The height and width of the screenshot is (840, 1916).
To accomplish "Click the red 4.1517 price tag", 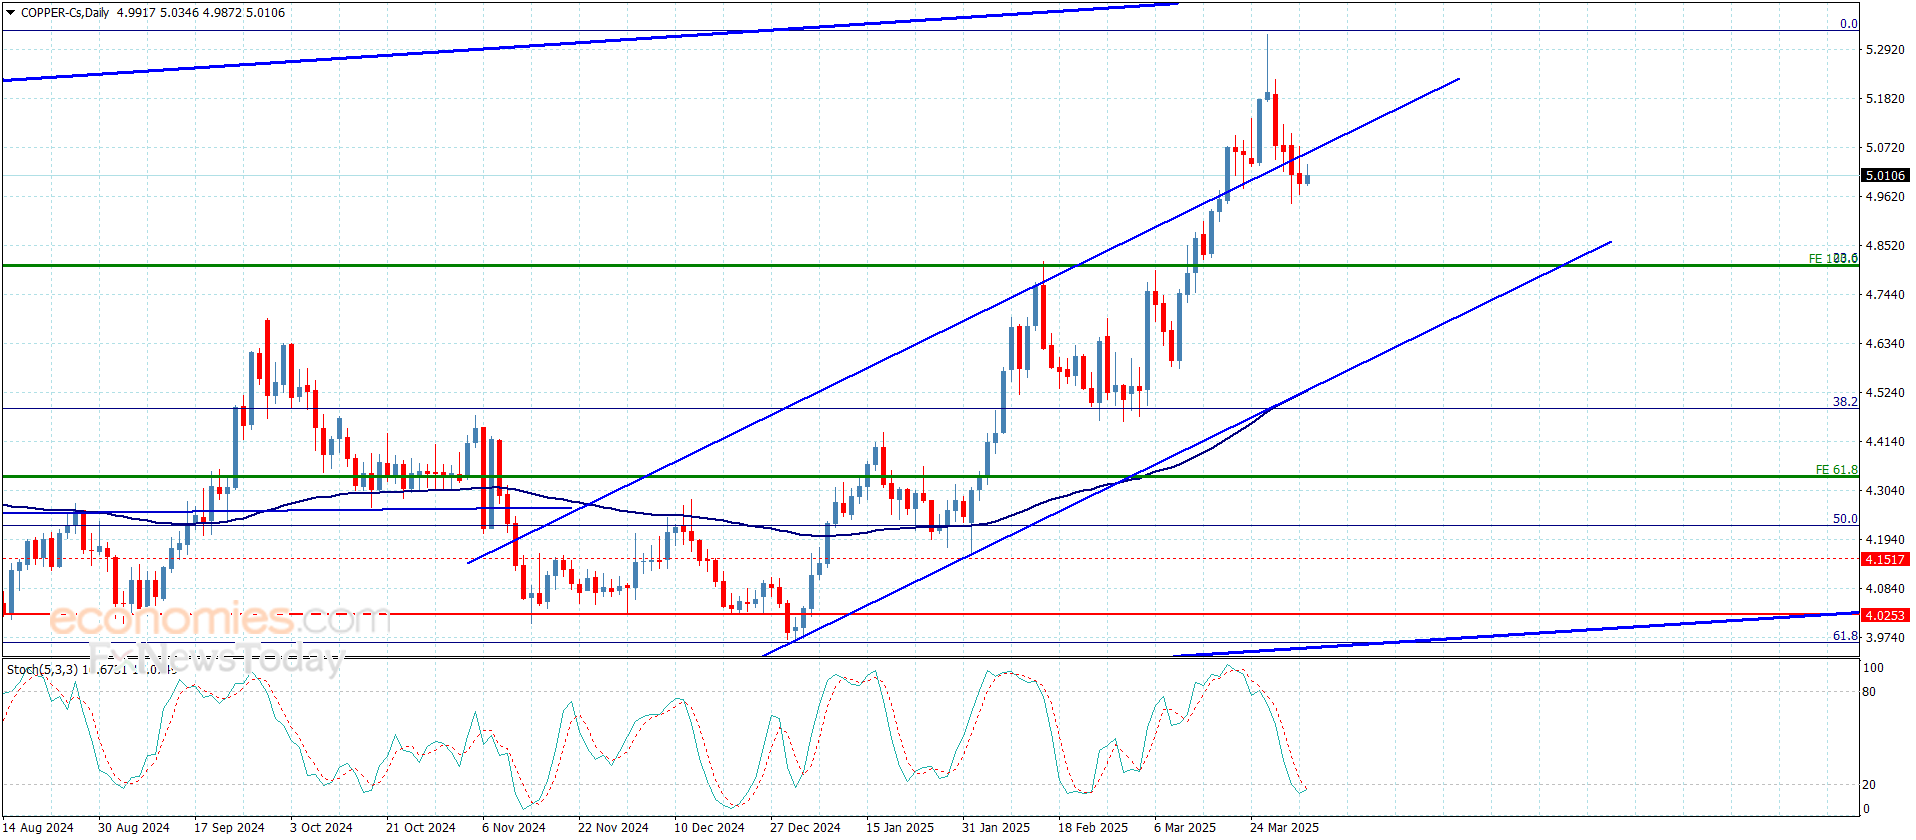I will coord(1884,559).
